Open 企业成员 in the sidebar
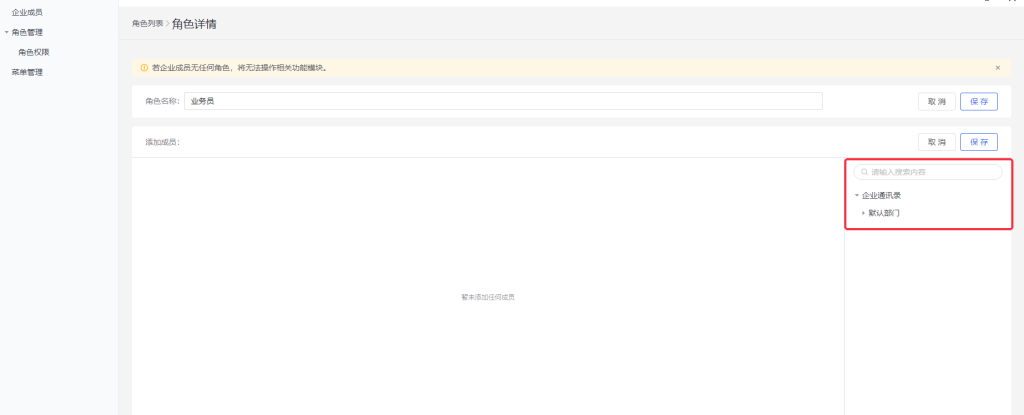This screenshot has height=415, width=1024. point(27,12)
